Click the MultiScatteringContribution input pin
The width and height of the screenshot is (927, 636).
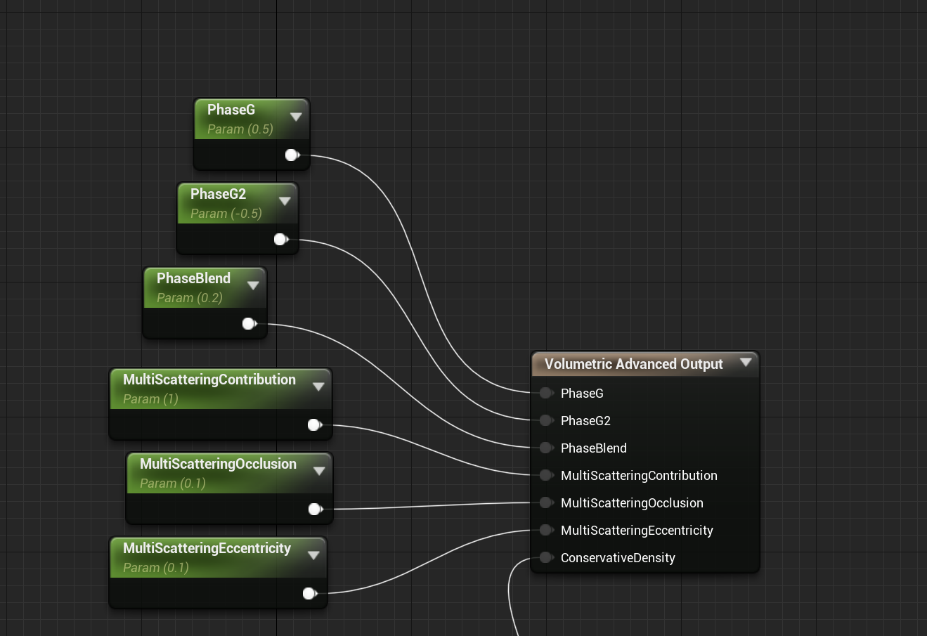tap(545, 475)
